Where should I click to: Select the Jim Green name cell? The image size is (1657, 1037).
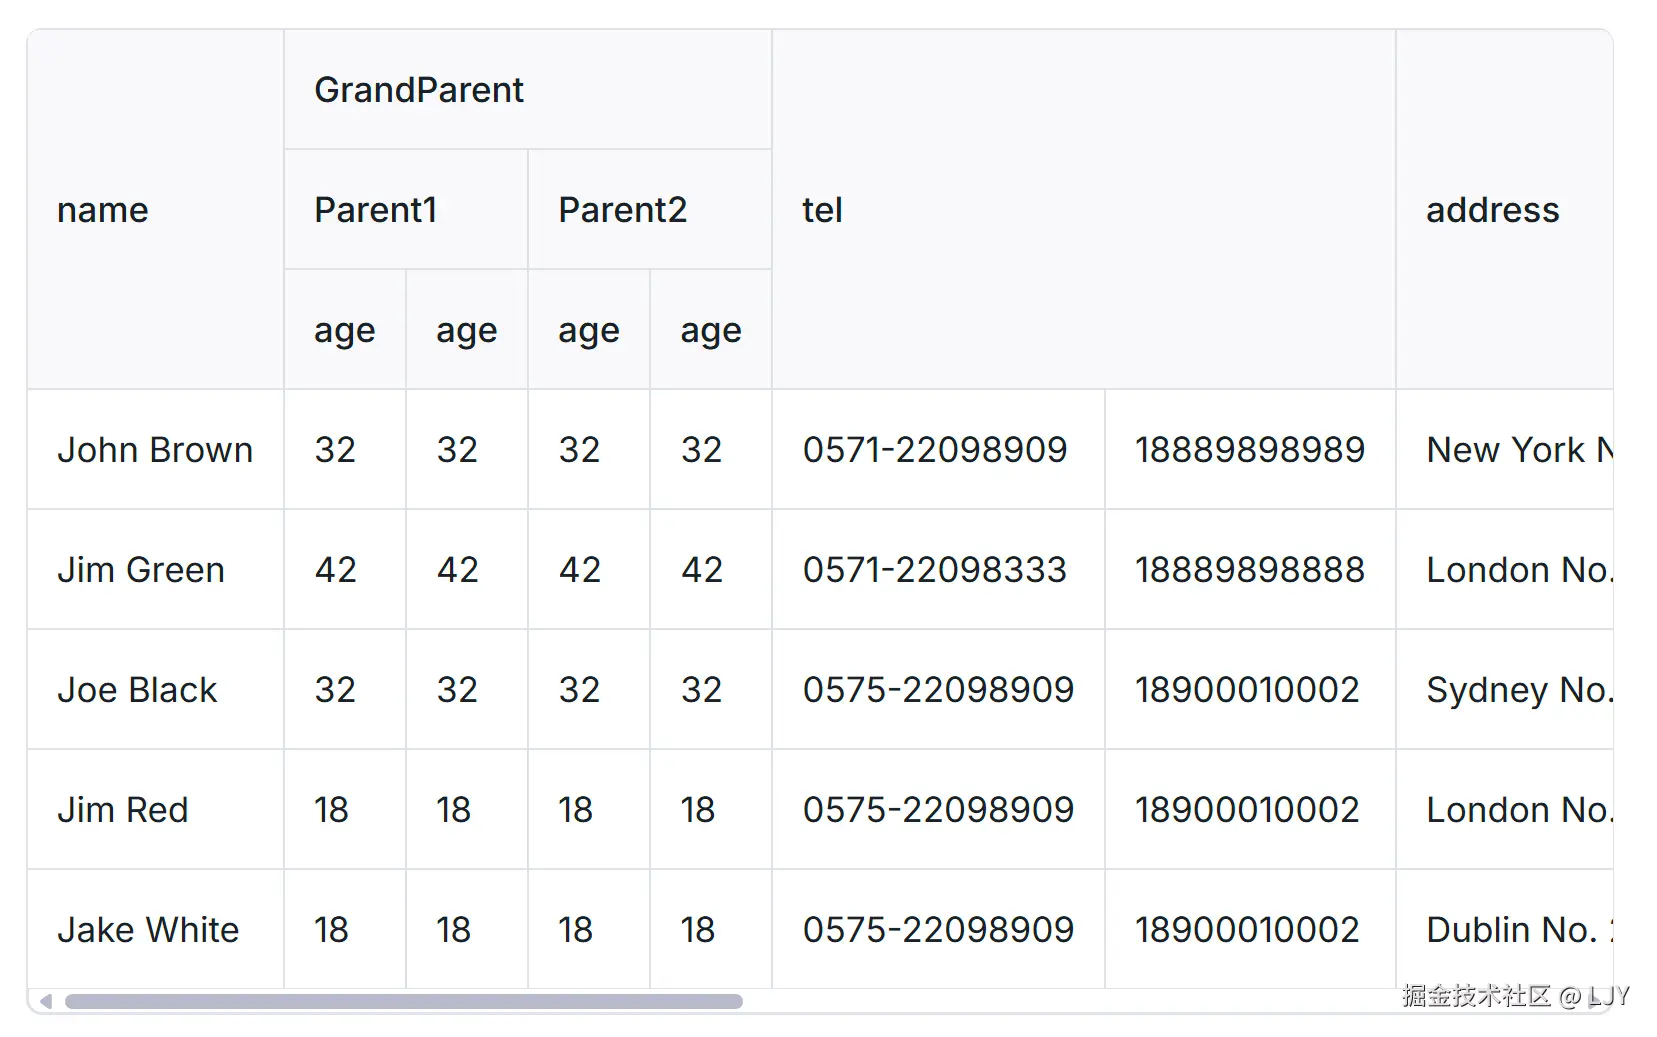click(x=141, y=570)
